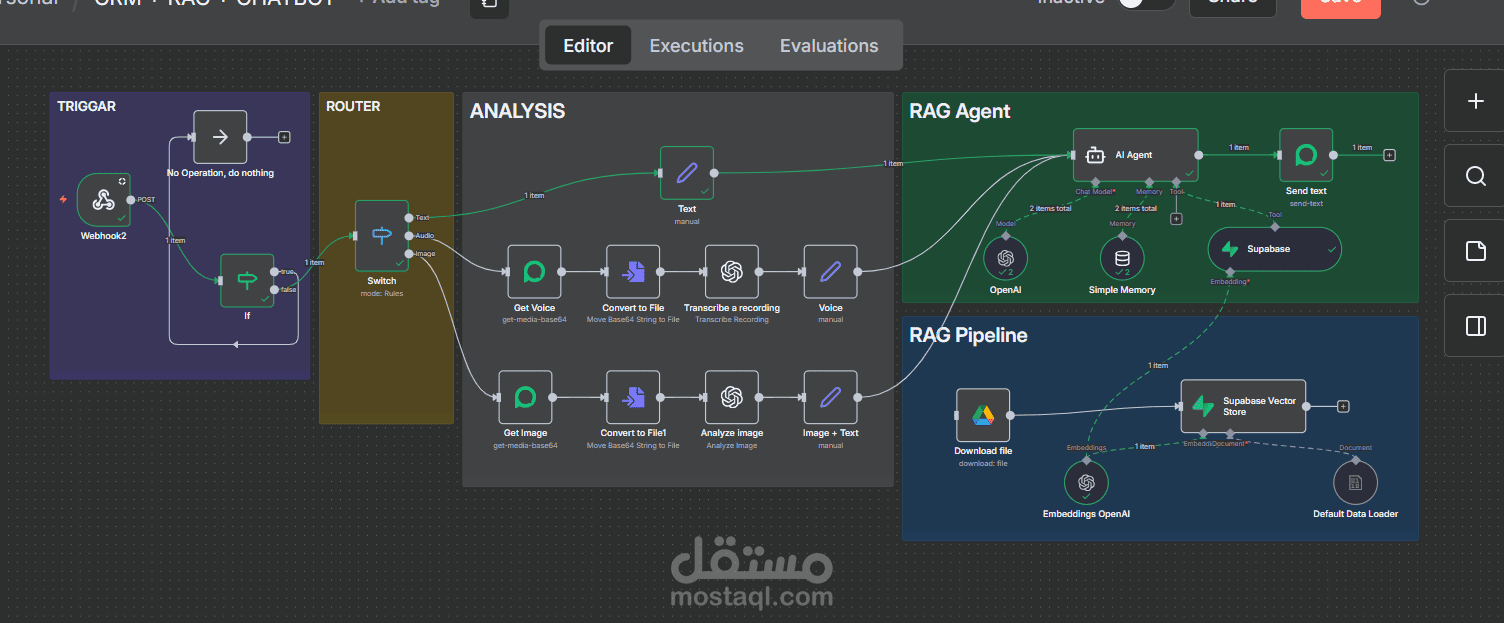The image size is (1504, 623).
Task: Select the Supabase Vector Store node
Action: click(1243, 405)
